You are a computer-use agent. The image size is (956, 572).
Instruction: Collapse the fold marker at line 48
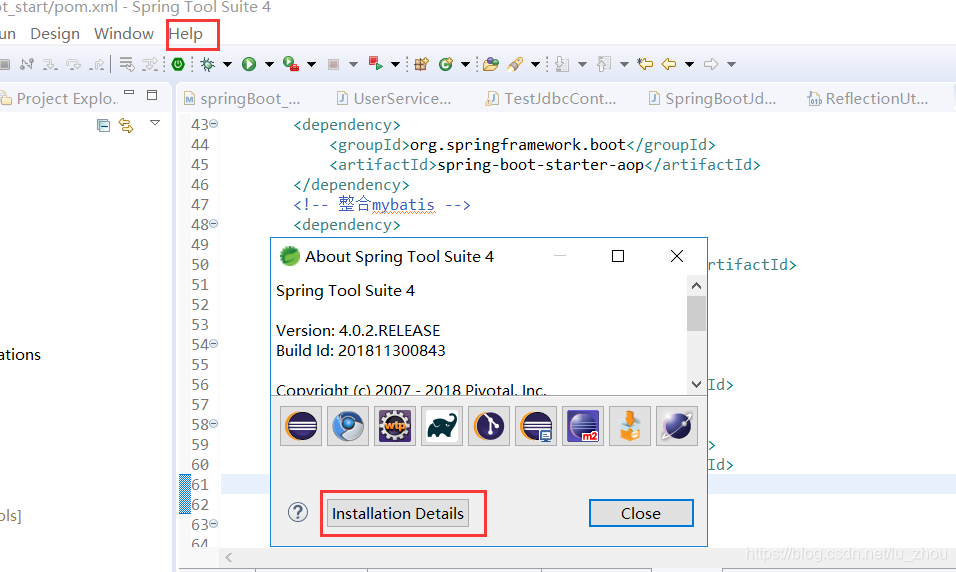pos(214,224)
